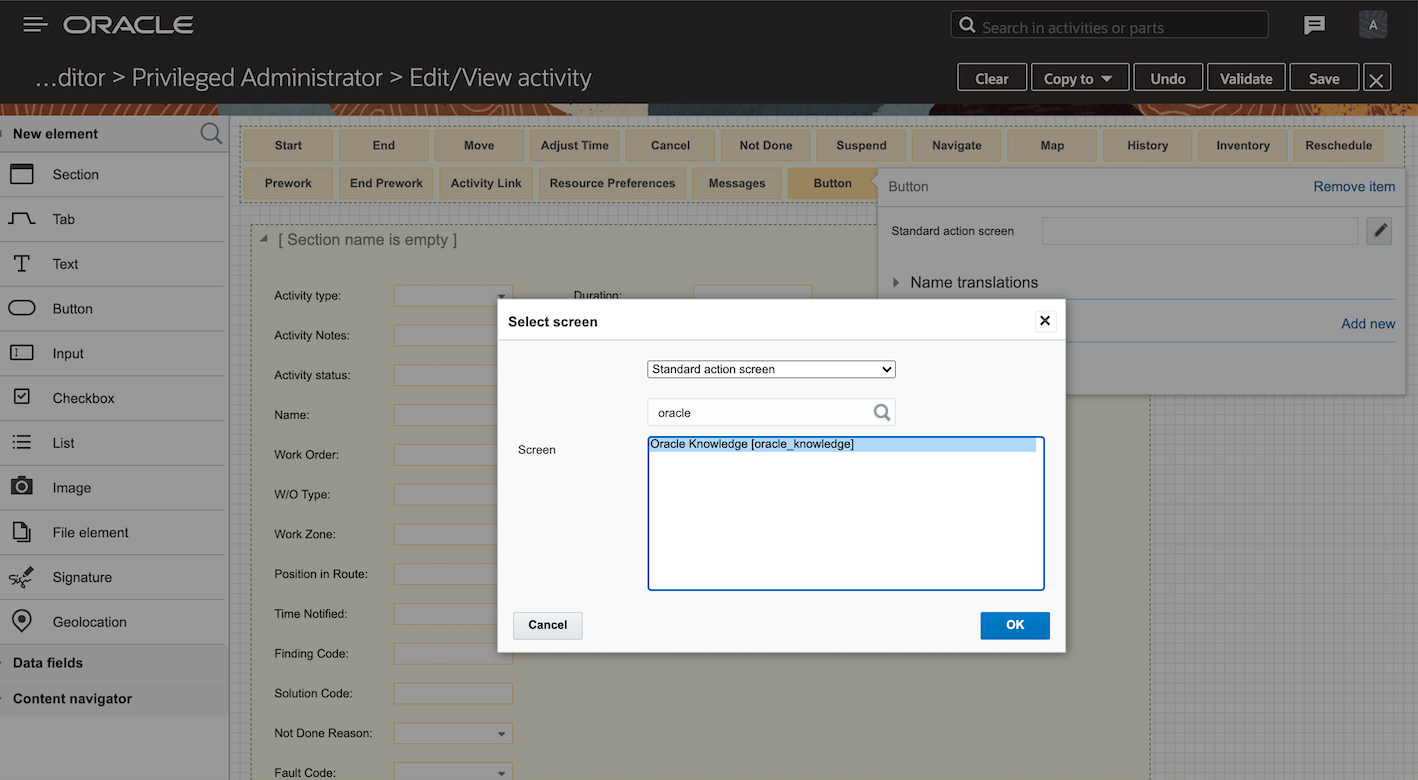Click the Adjust Time action button
1418x780 pixels.
575,145
